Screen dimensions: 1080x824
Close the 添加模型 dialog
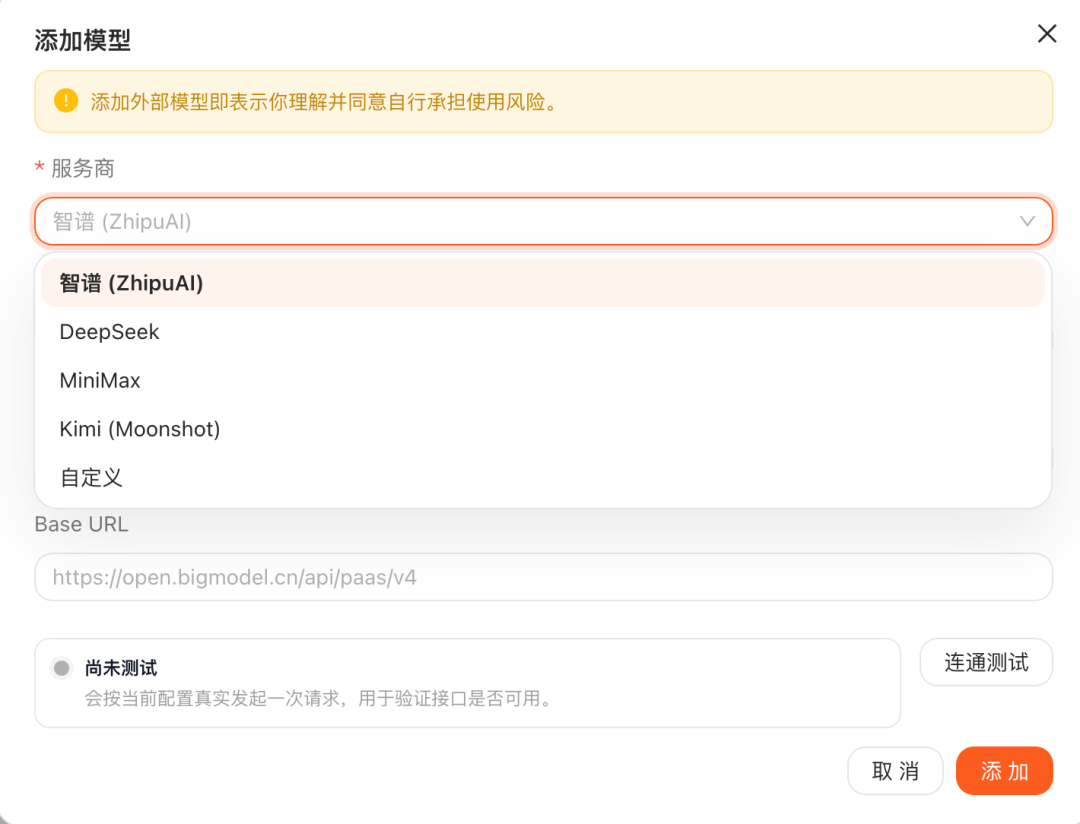coord(1047,33)
